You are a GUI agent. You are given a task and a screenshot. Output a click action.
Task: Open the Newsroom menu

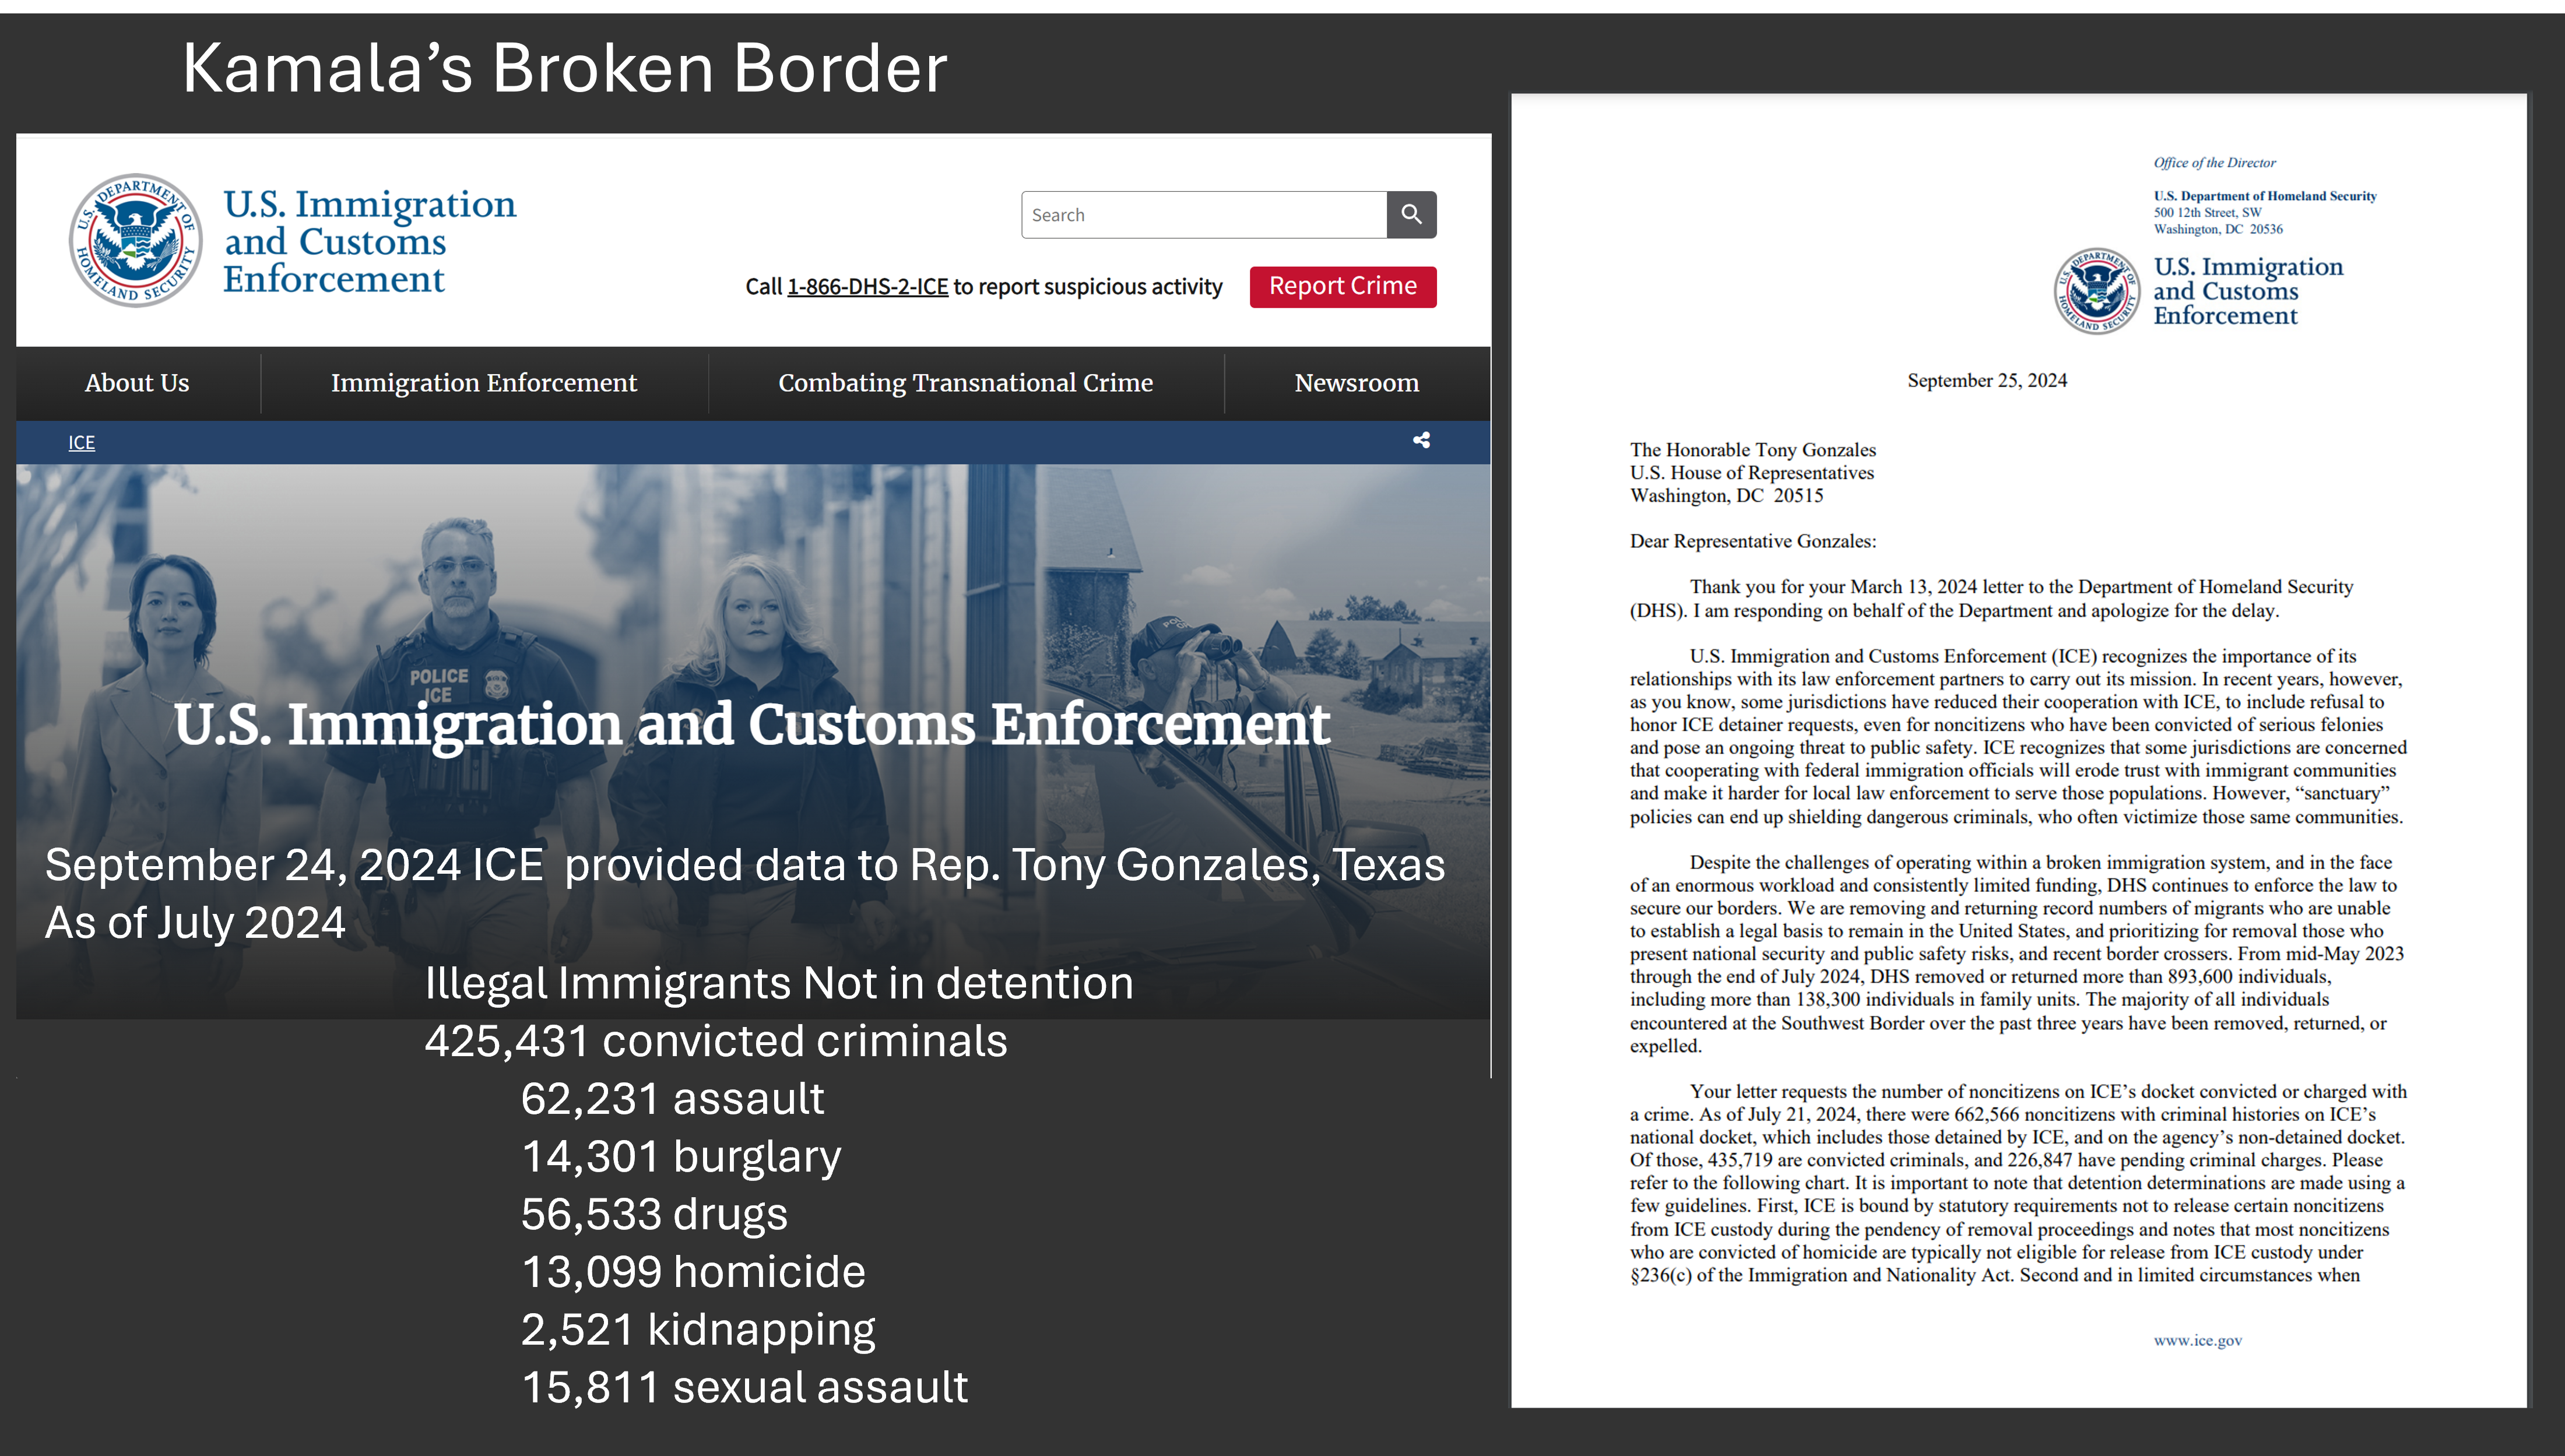(x=1357, y=383)
